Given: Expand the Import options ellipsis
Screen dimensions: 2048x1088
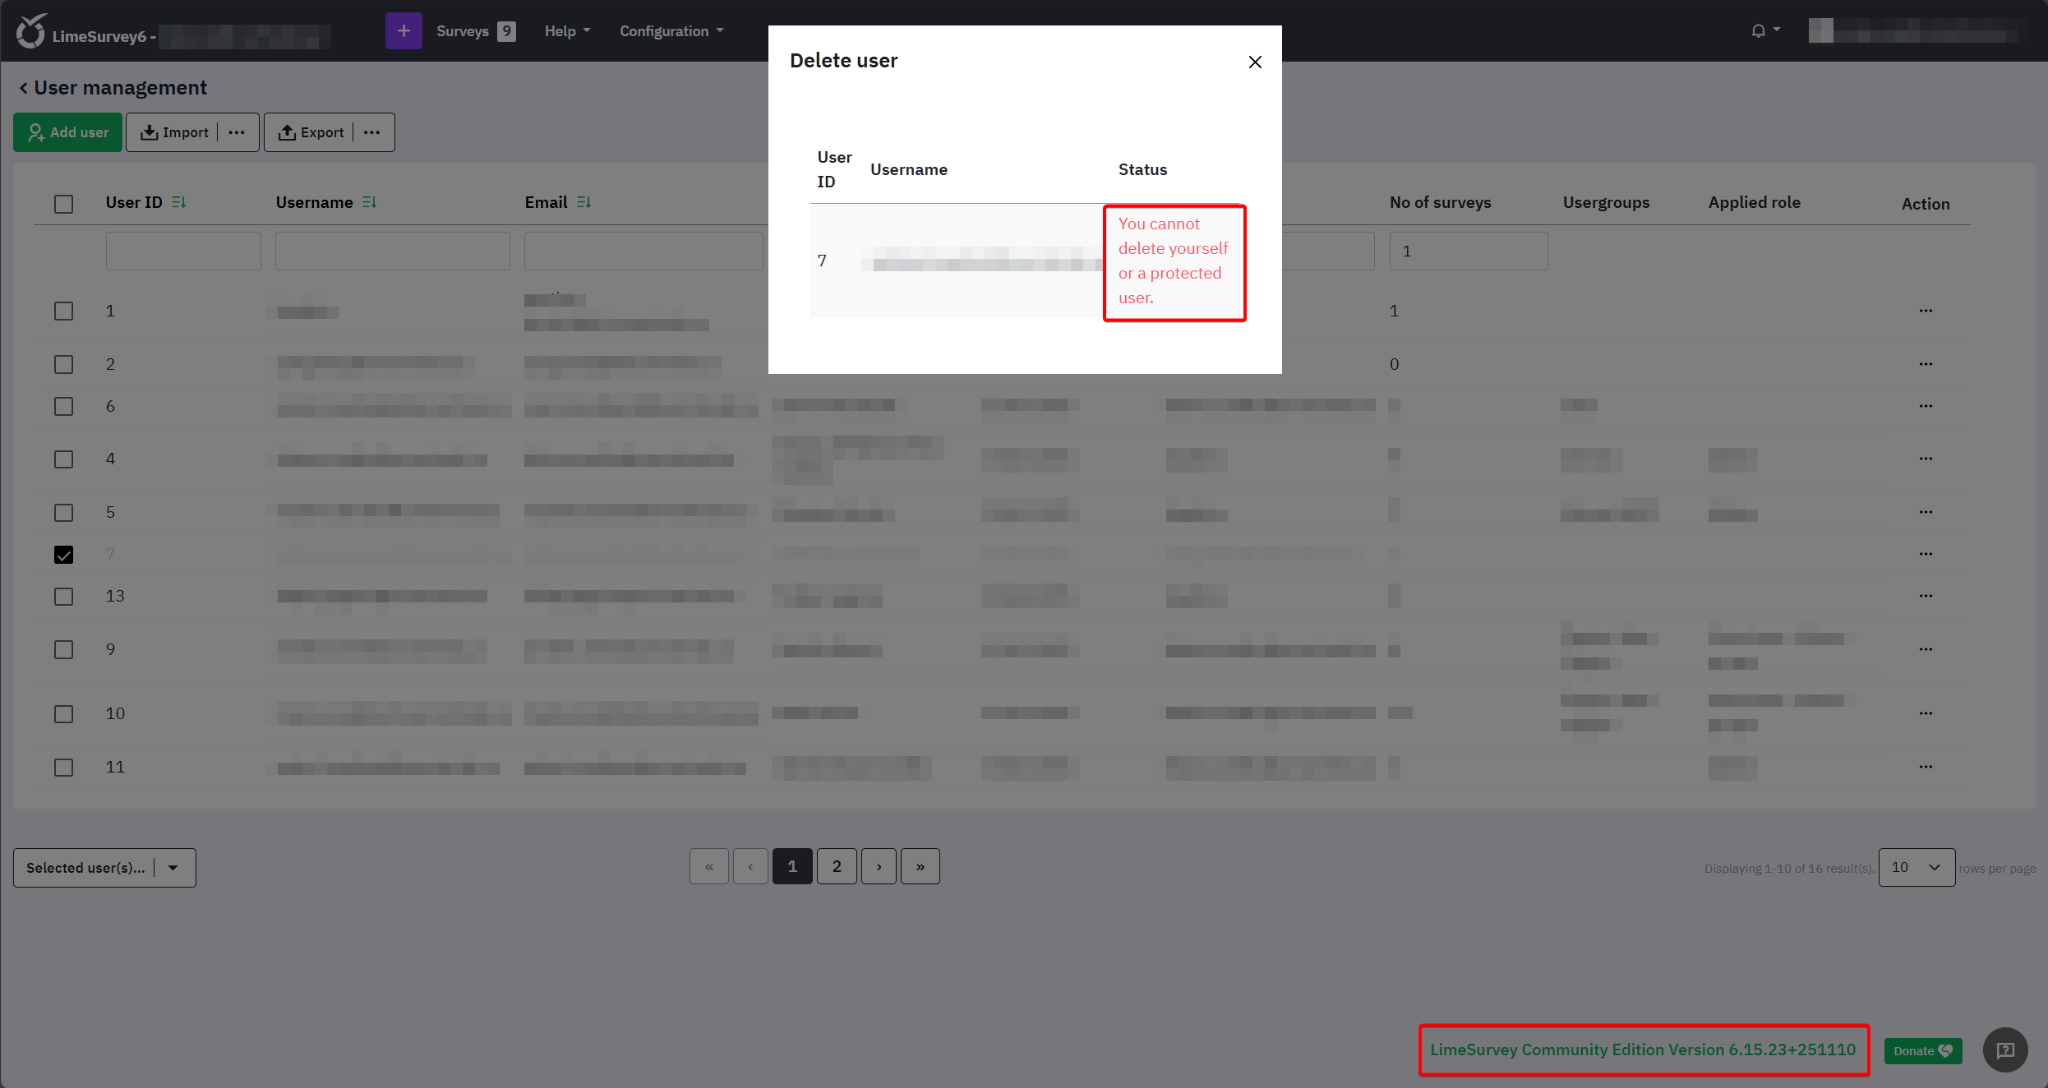Looking at the screenshot, I should tap(237, 132).
